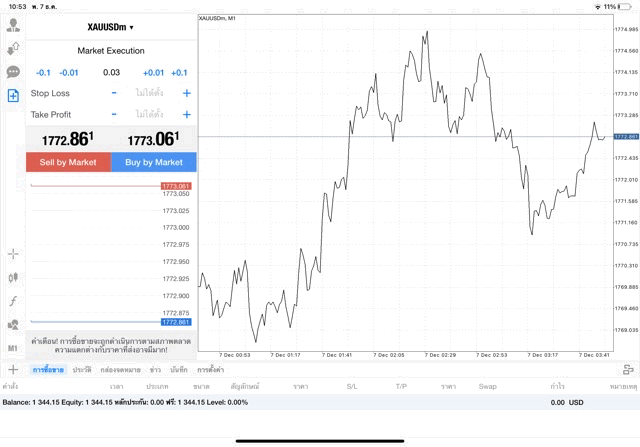Increase volume by 0.01
This screenshot has width=640, height=447.
(153, 73)
